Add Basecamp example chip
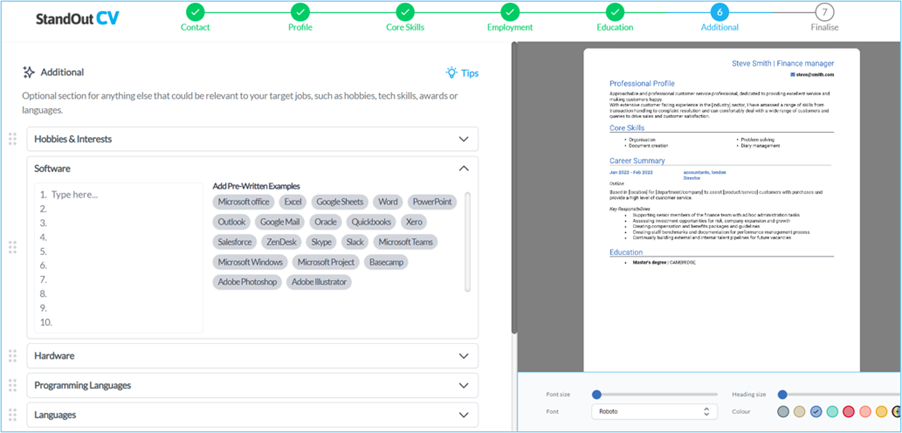The width and height of the screenshot is (902, 433). point(387,262)
